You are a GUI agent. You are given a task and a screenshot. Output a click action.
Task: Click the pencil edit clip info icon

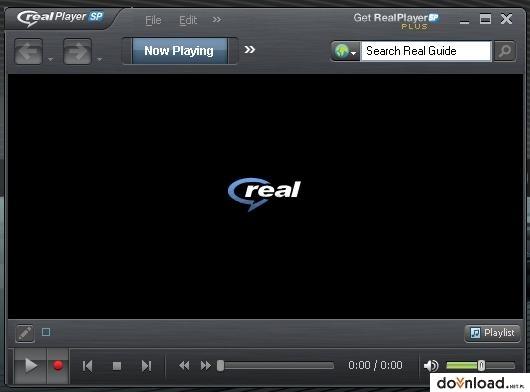(25, 333)
